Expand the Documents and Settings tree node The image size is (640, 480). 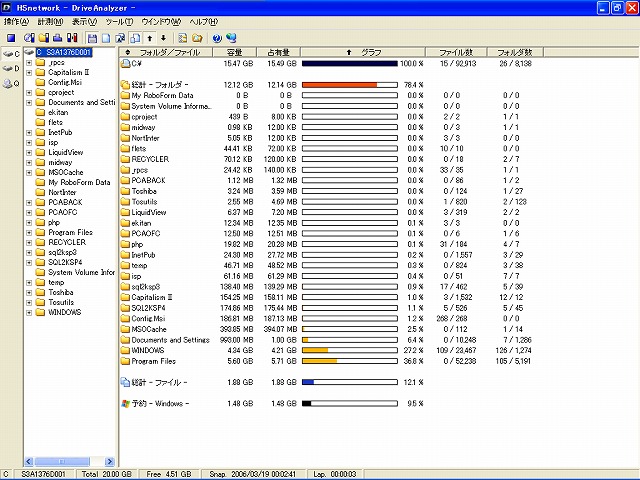[29, 102]
